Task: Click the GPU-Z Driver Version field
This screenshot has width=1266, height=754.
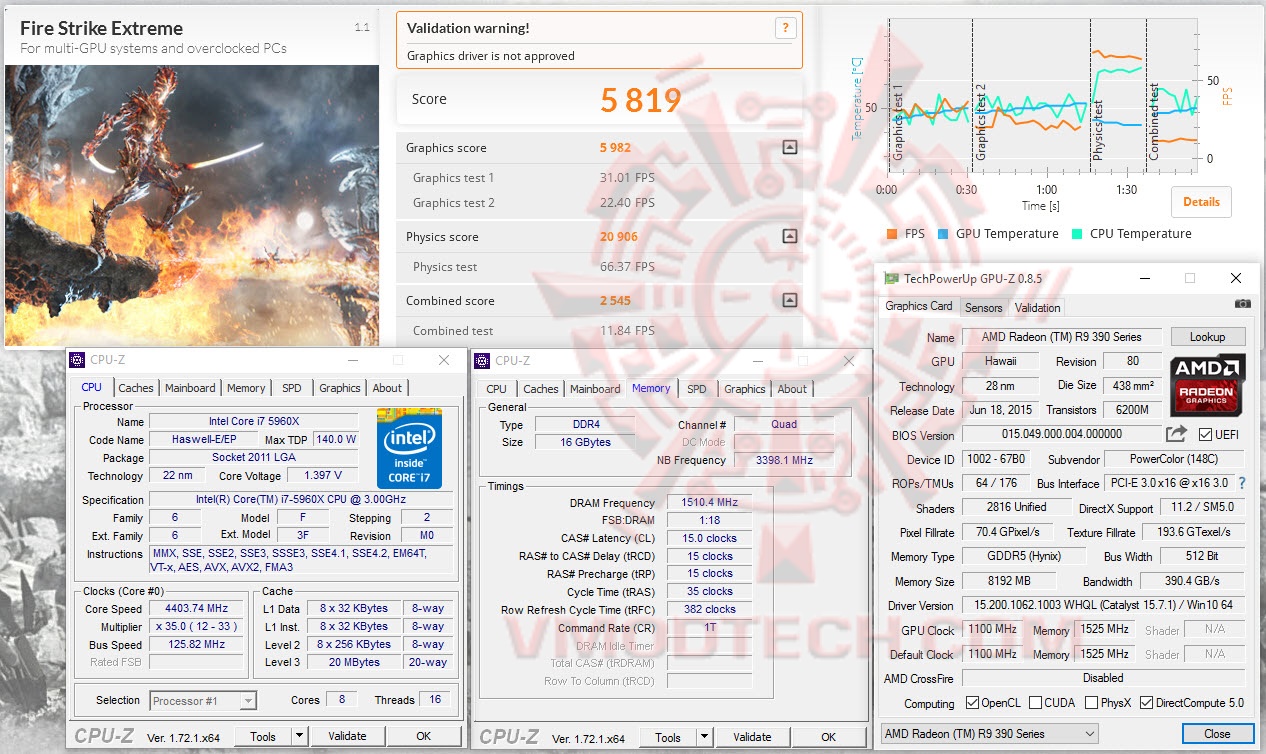Action: tap(1104, 605)
